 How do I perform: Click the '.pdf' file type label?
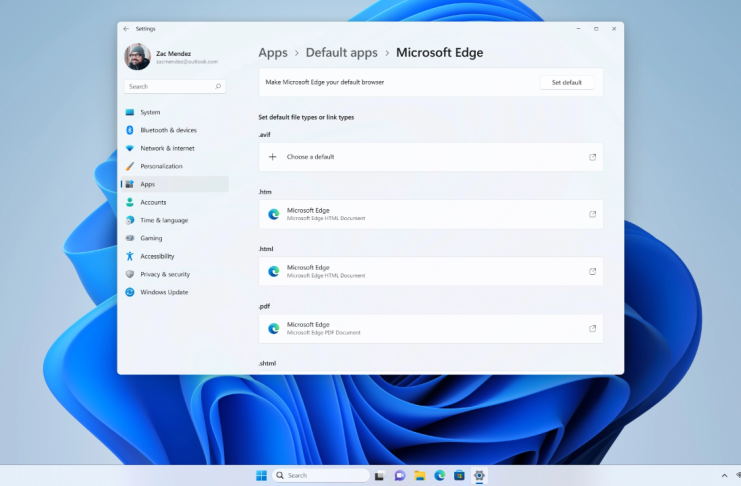click(264, 306)
